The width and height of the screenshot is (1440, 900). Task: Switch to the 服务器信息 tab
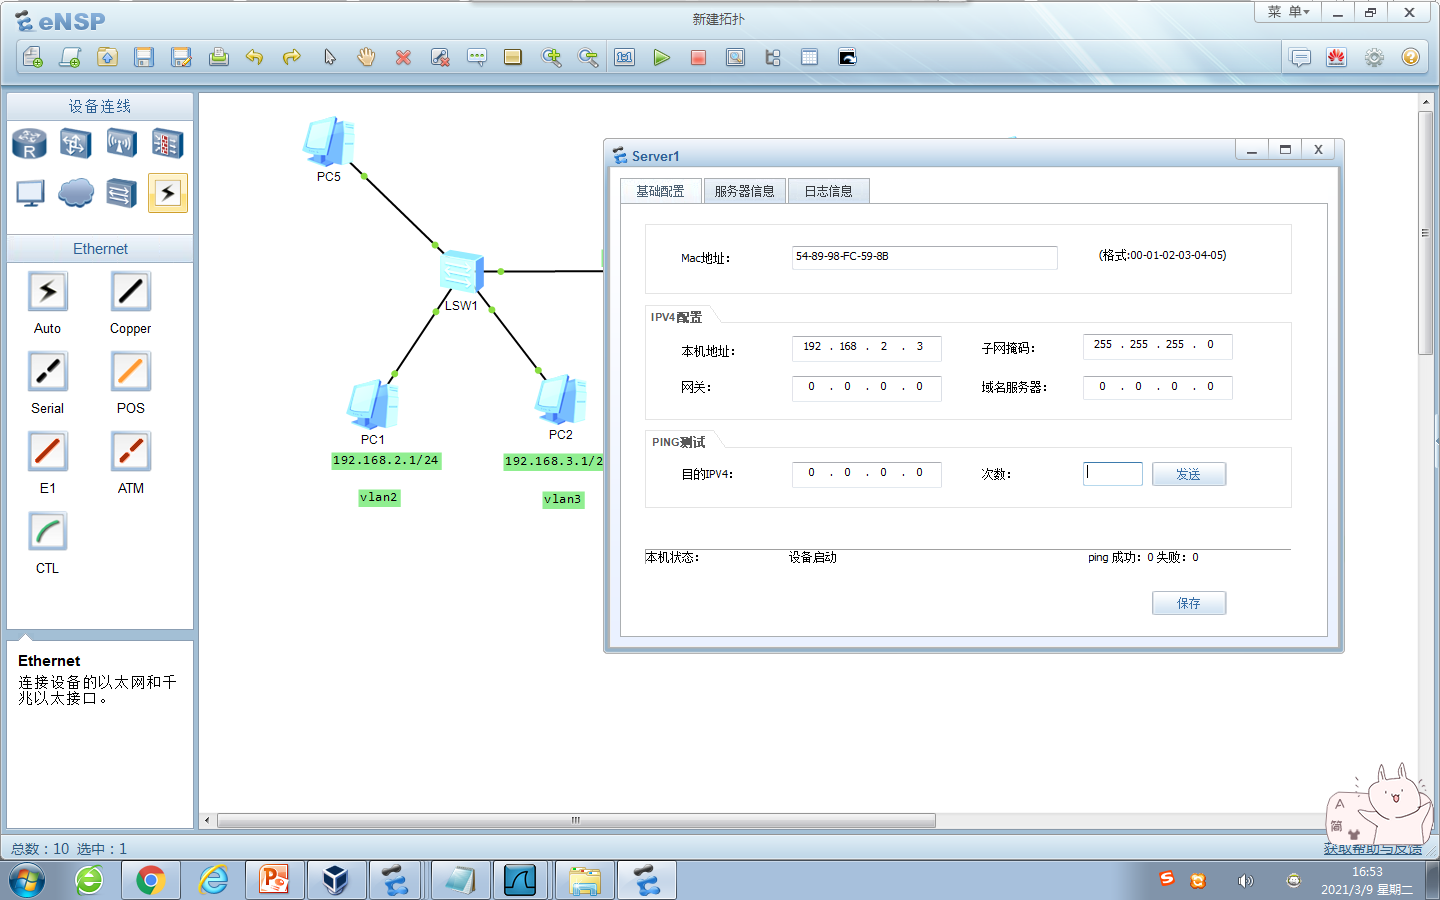[744, 190]
